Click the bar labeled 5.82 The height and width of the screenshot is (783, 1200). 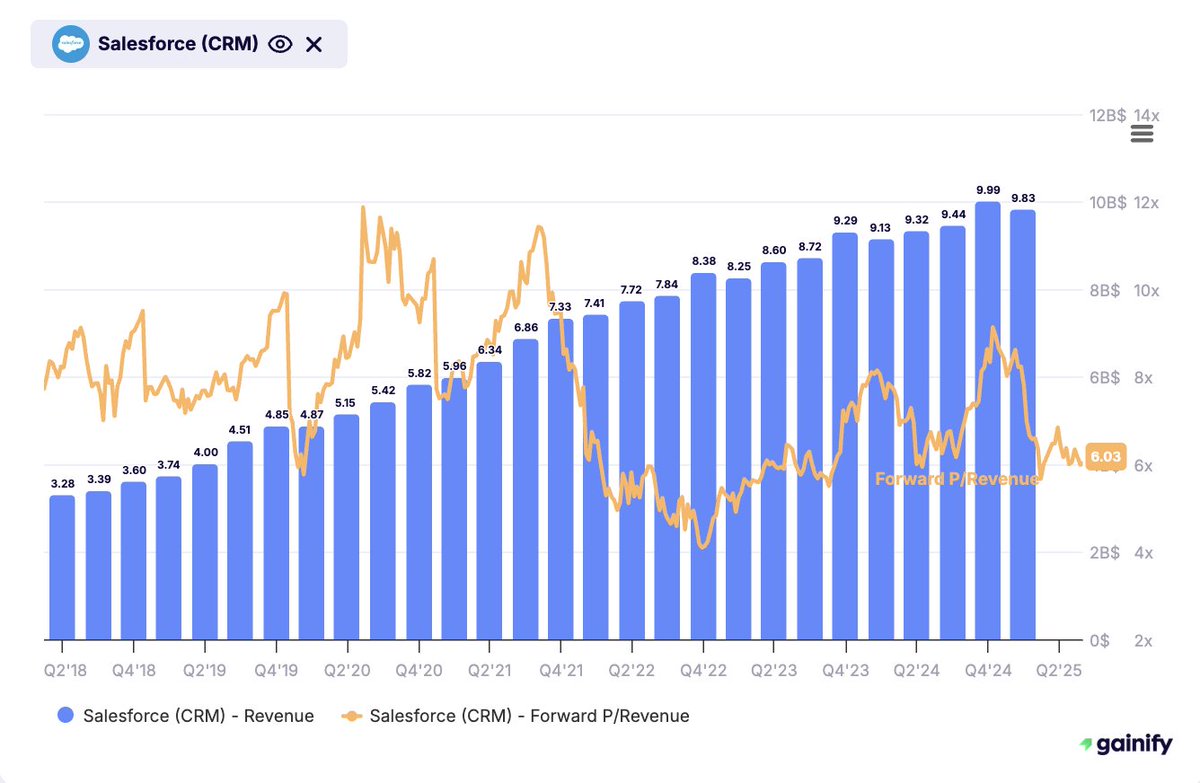click(418, 513)
